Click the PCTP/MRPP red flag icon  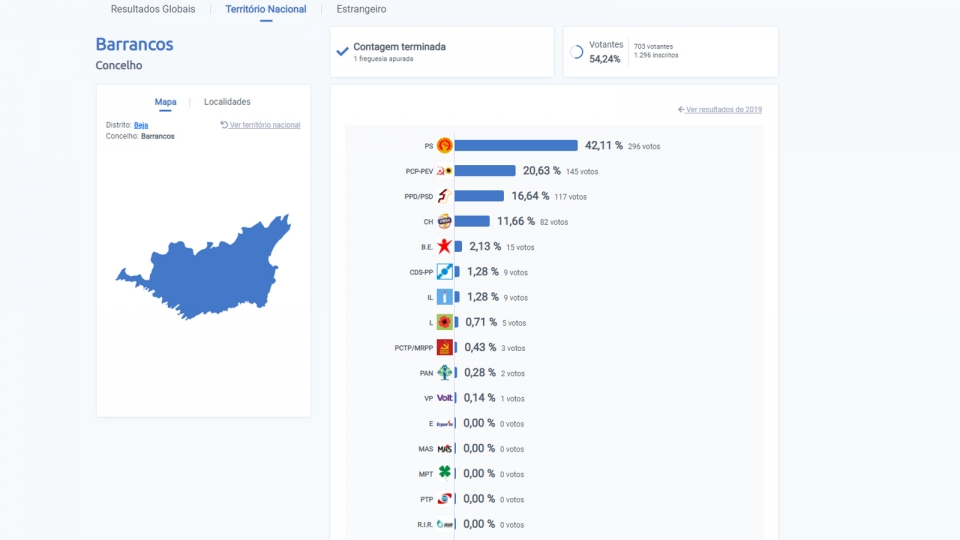coord(444,348)
